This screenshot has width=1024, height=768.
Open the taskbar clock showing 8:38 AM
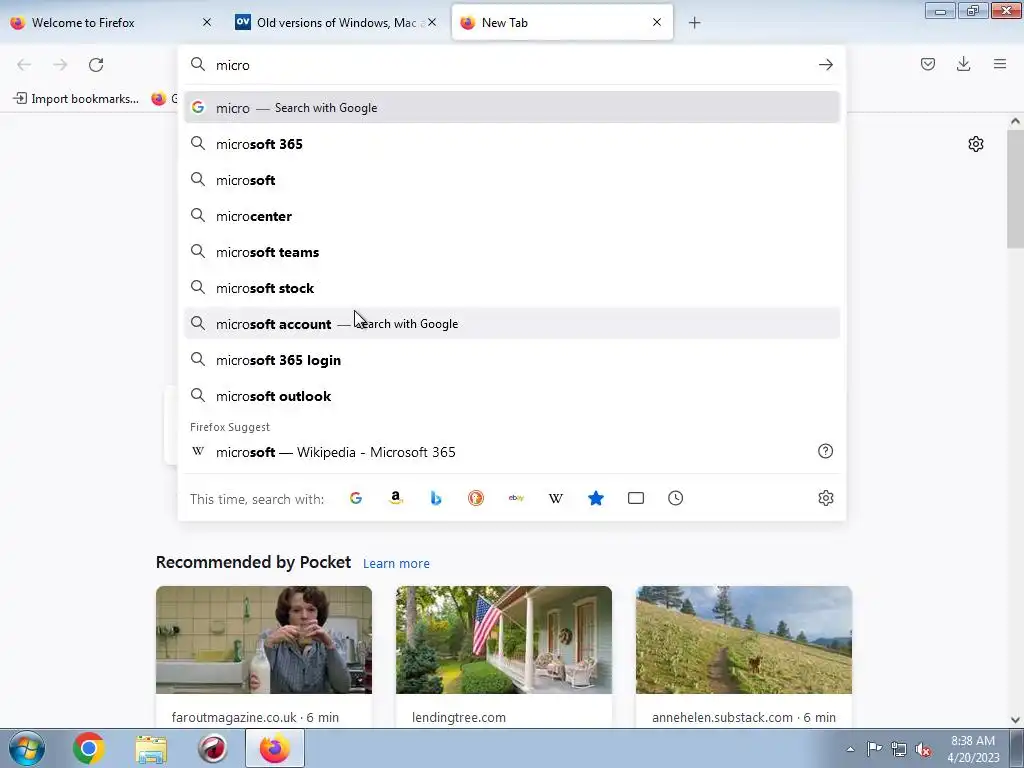click(x=974, y=748)
